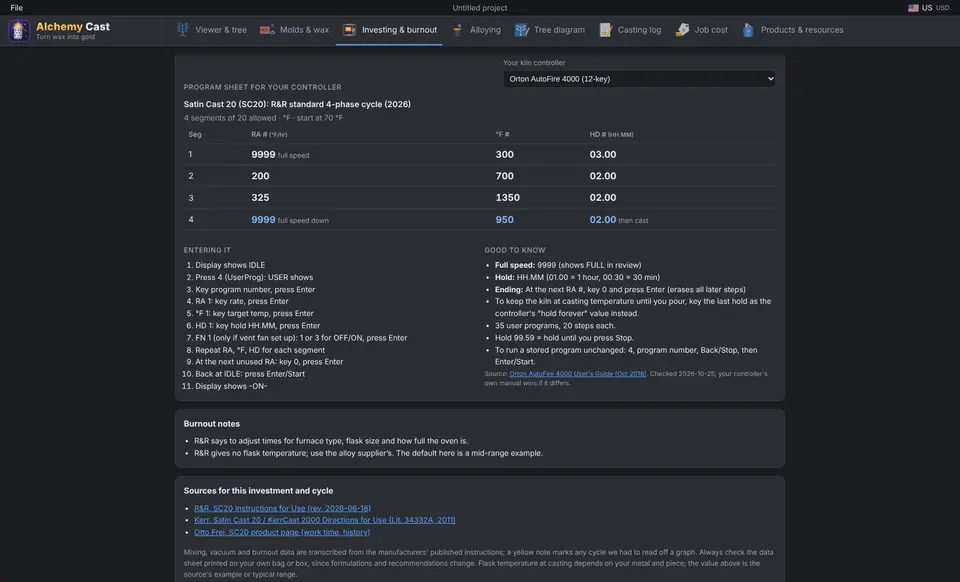Screen dimensions: 960x582
Task: Switch to the Casting log tab
Action: (x=631, y=30)
